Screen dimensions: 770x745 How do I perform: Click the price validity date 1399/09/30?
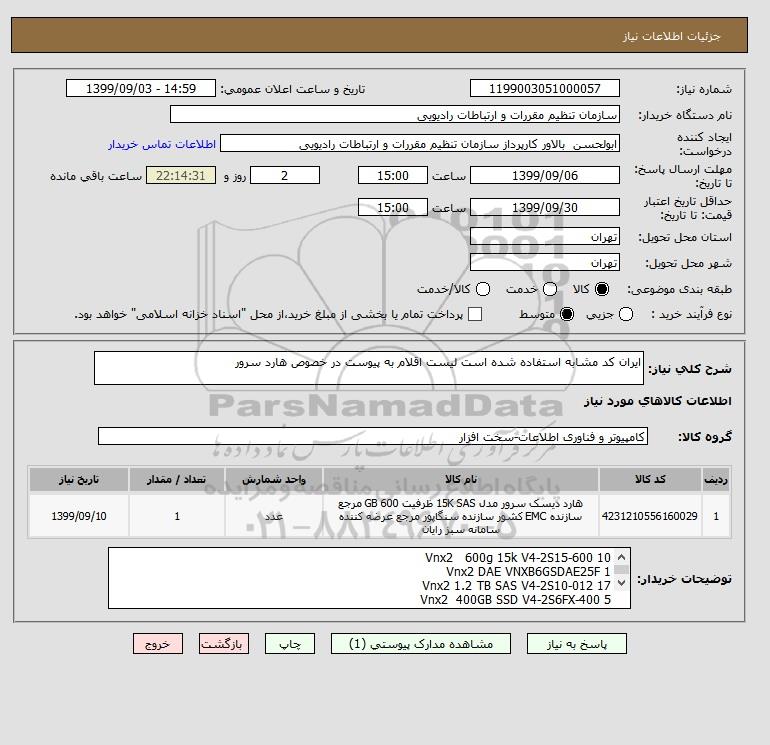click(x=545, y=207)
